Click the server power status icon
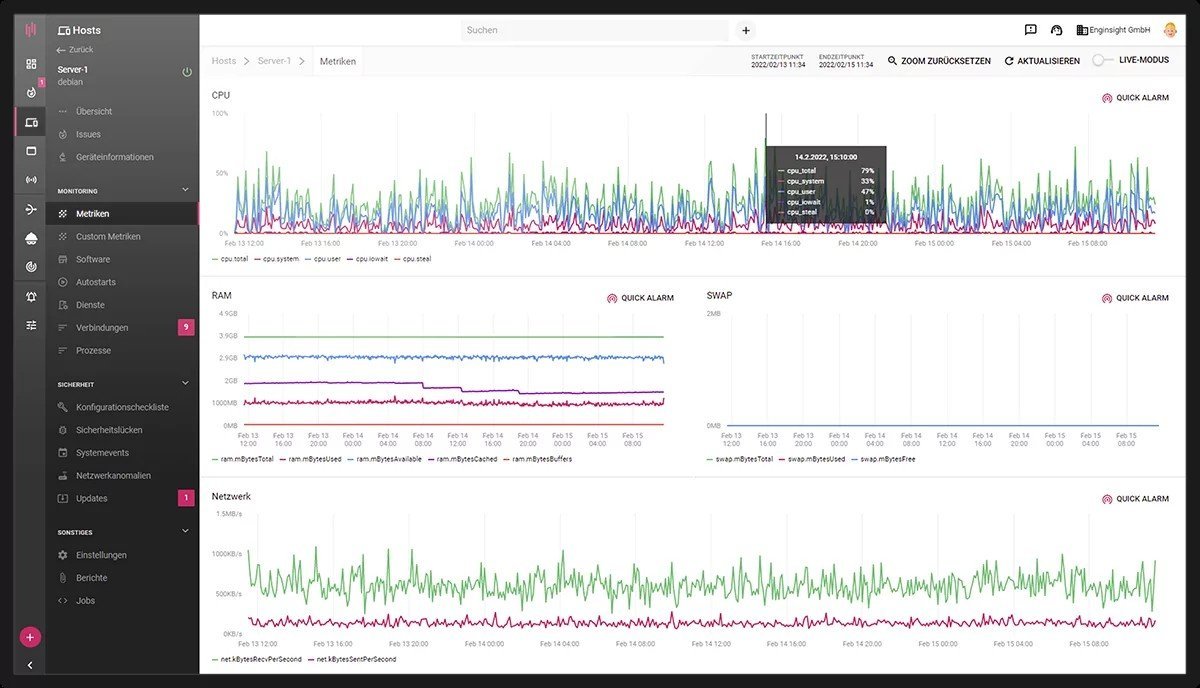This screenshot has height=688, width=1200. pyautogui.click(x=186, y=72)
